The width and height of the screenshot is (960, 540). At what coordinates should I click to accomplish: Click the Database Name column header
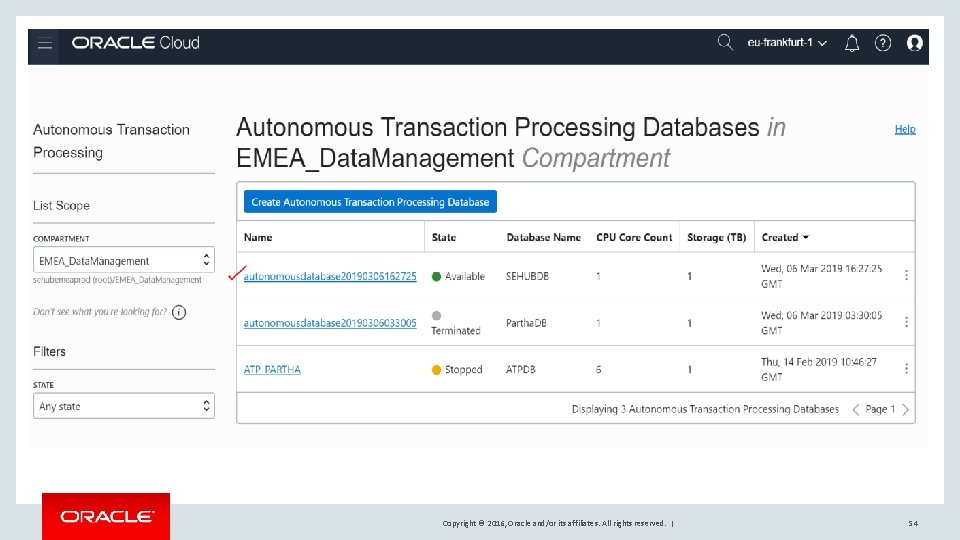coord(544,238)
